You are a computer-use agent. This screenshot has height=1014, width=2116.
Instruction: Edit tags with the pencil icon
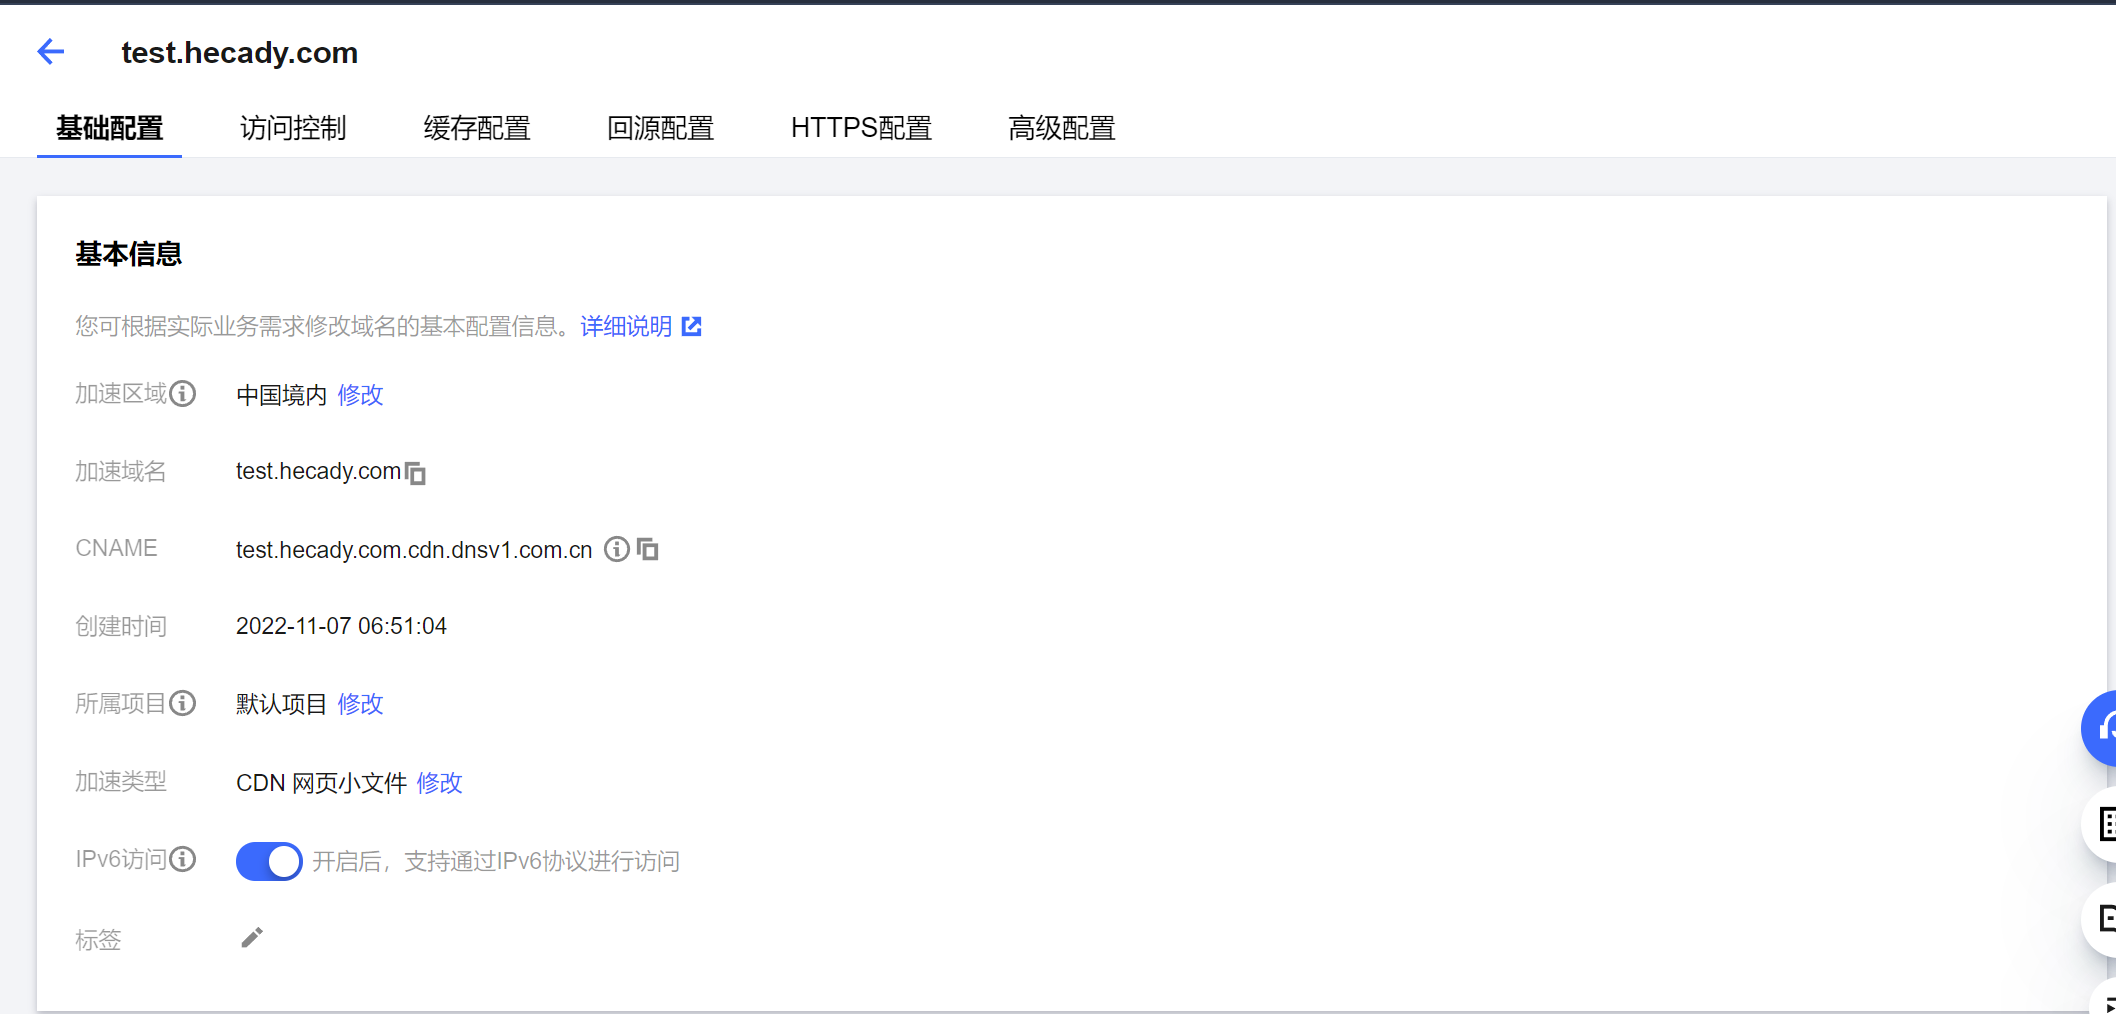(x=252, y=938)
